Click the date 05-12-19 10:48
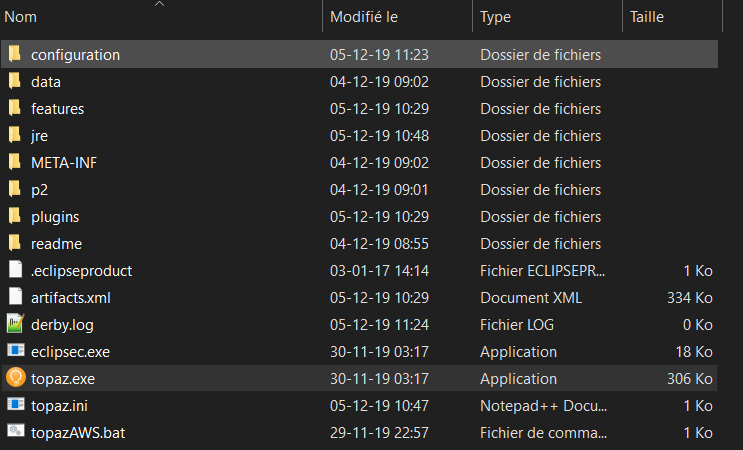The height and width of the screenshot is (450, 743). pos(380,136)
